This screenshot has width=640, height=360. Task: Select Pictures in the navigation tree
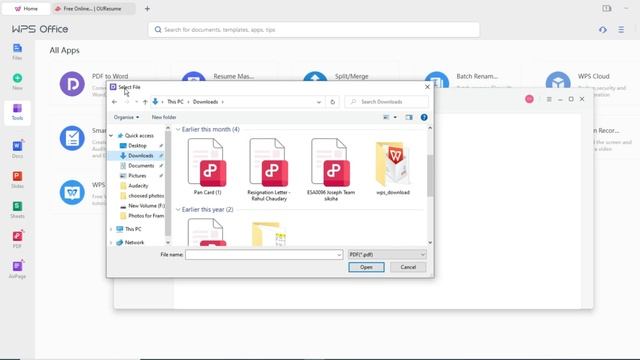point(138,176)
